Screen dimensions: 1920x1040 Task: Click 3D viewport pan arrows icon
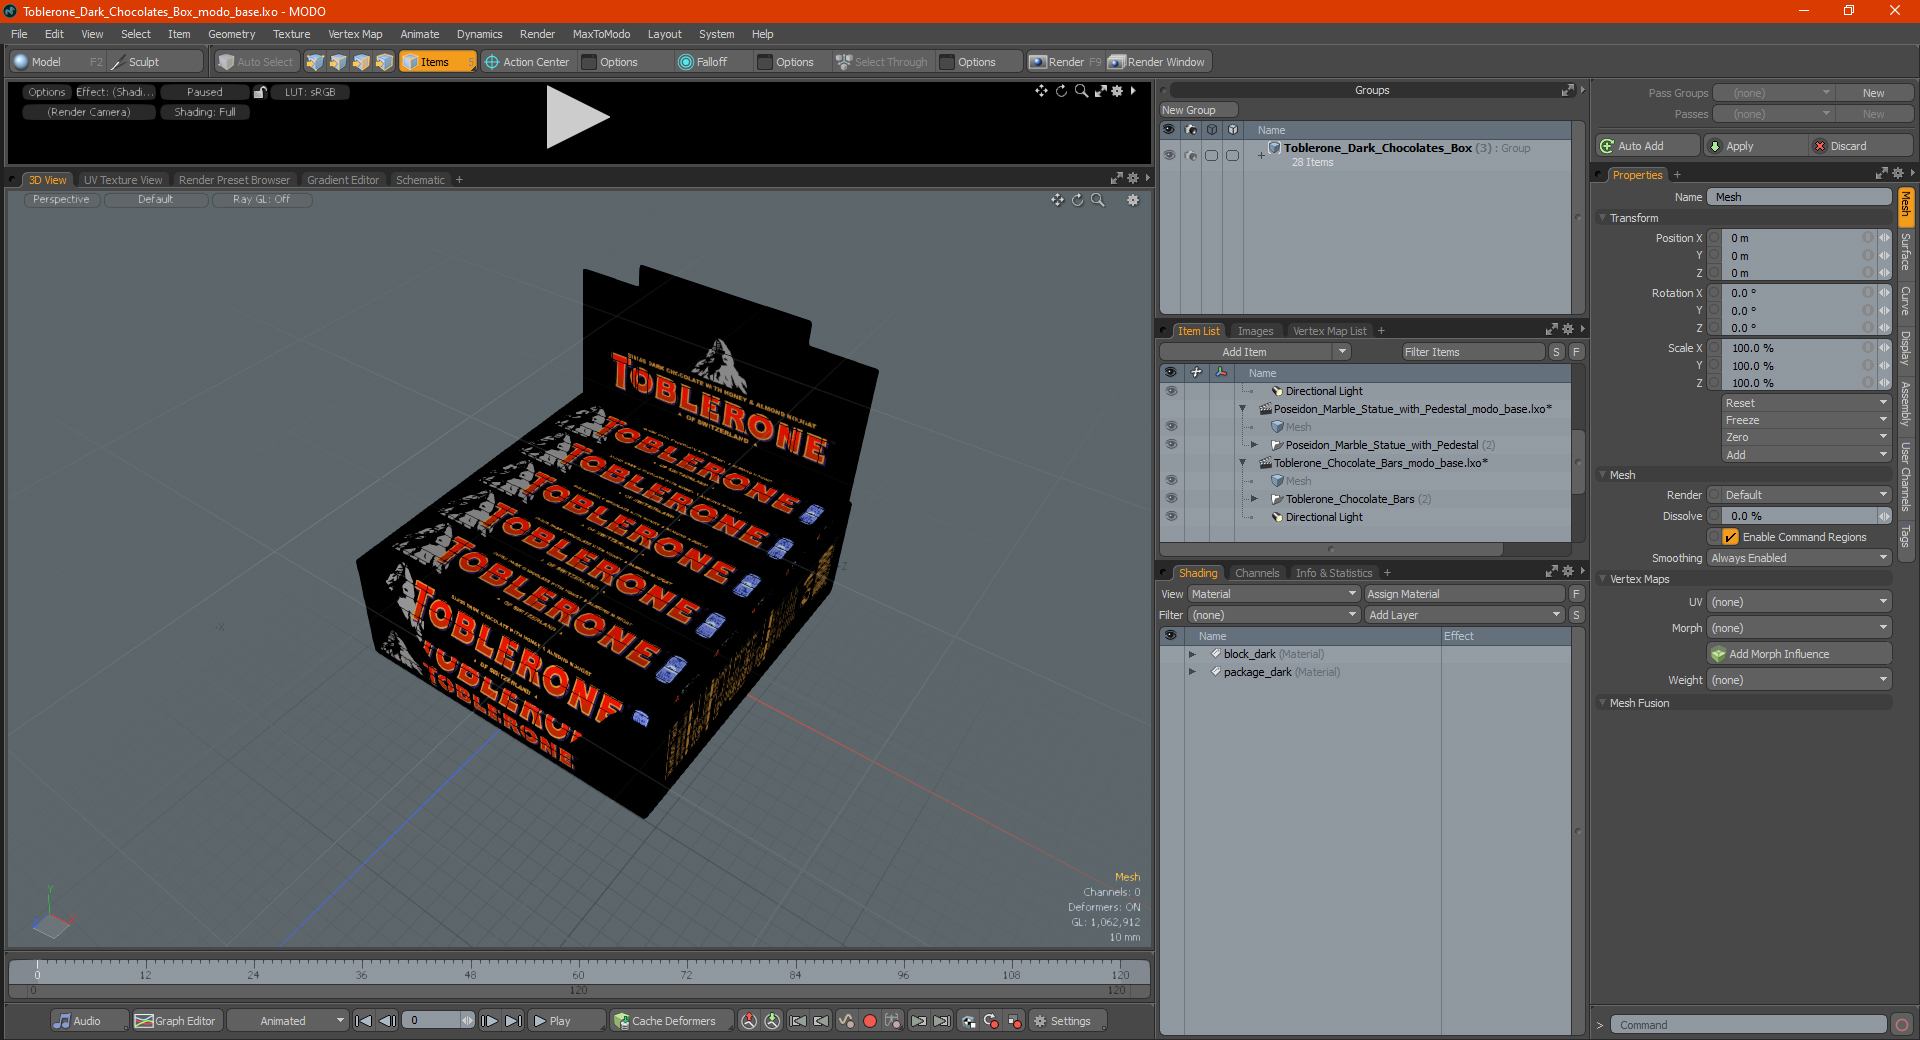(x=1057, y=200)
